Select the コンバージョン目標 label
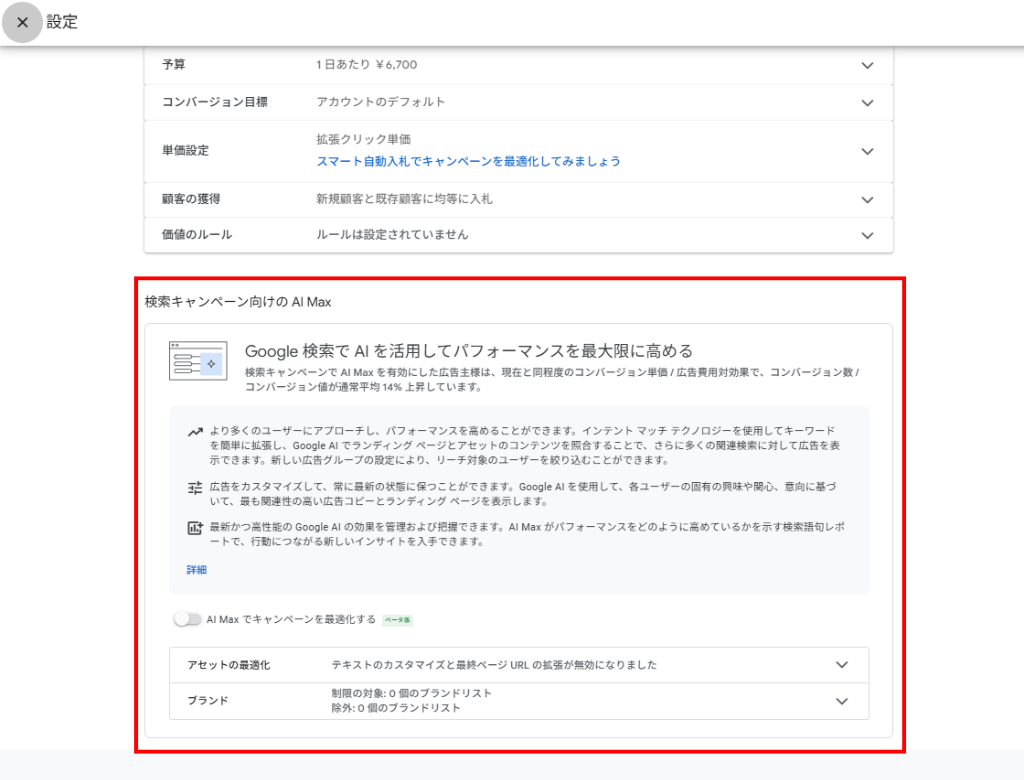This screenshot has height=780, width=1024. pos(215,102)
